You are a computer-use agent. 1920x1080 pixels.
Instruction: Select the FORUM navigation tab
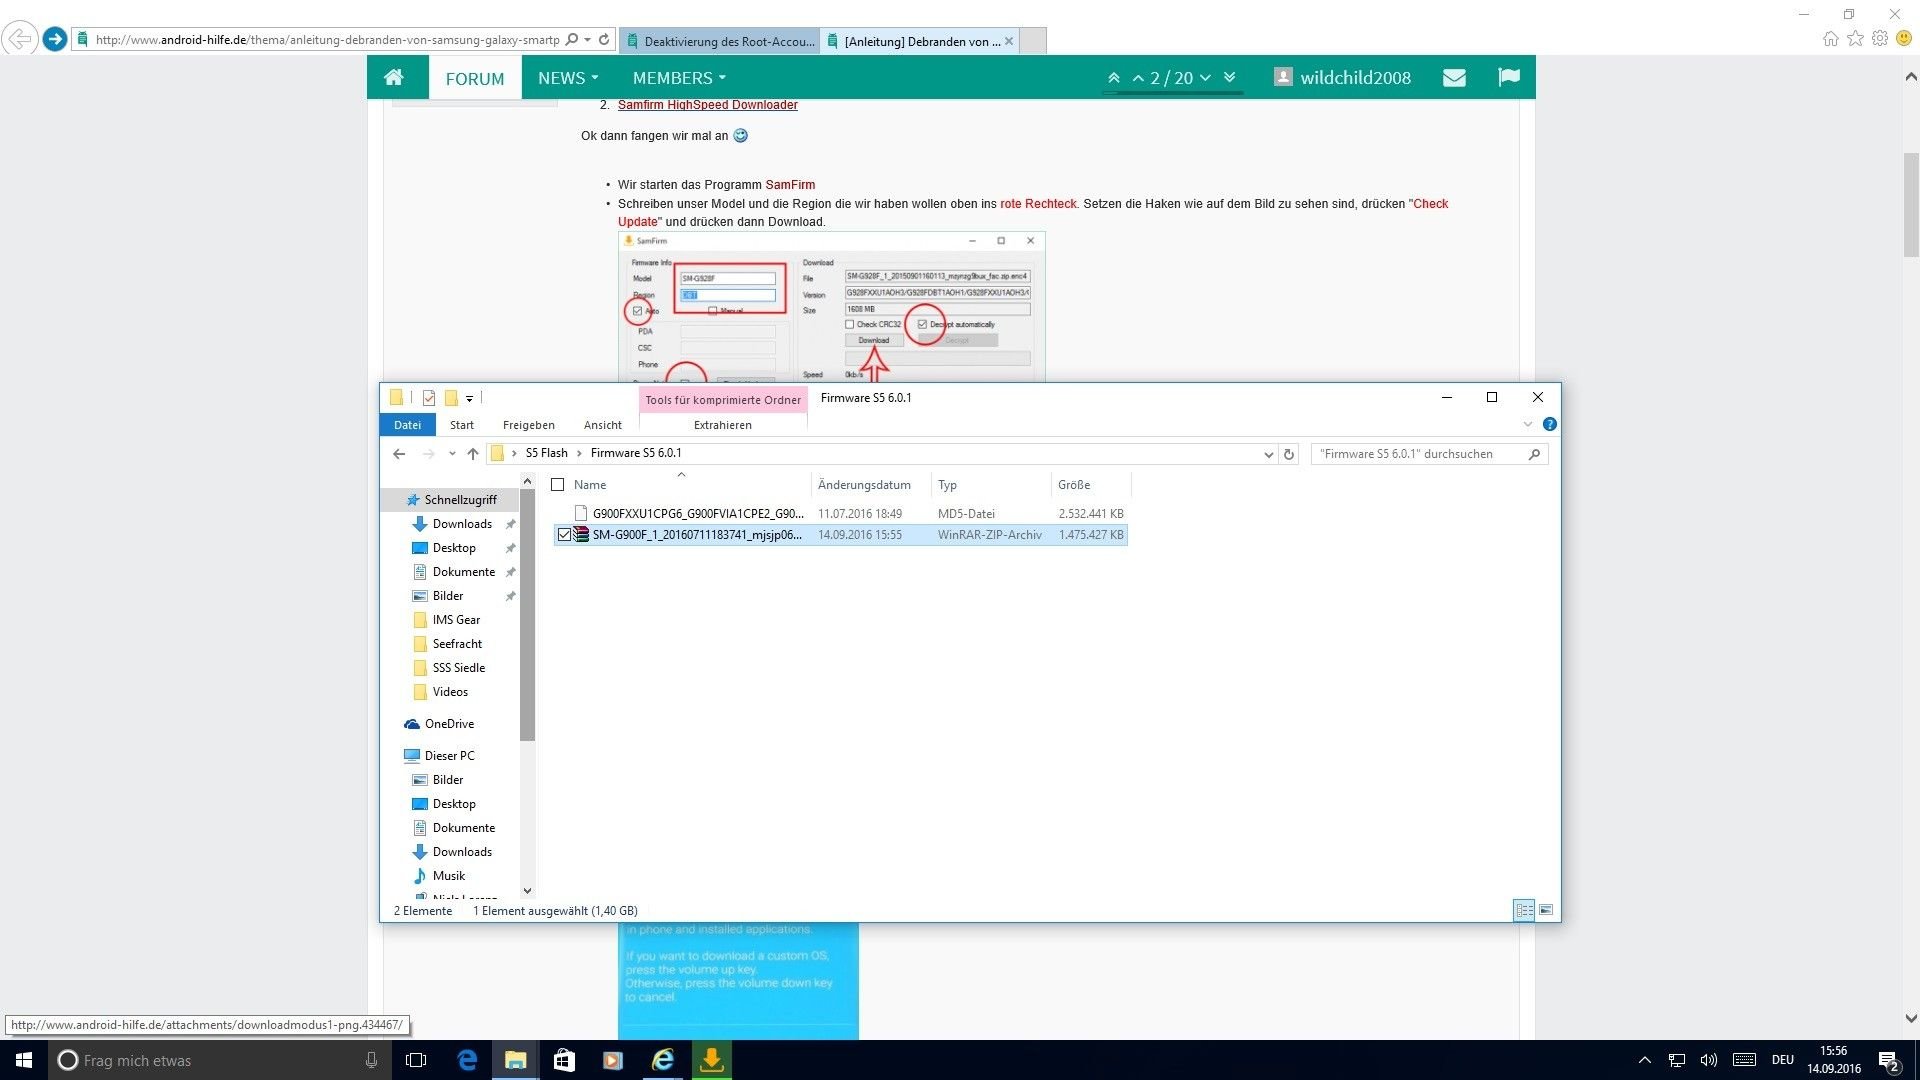[x=475, y=78]
